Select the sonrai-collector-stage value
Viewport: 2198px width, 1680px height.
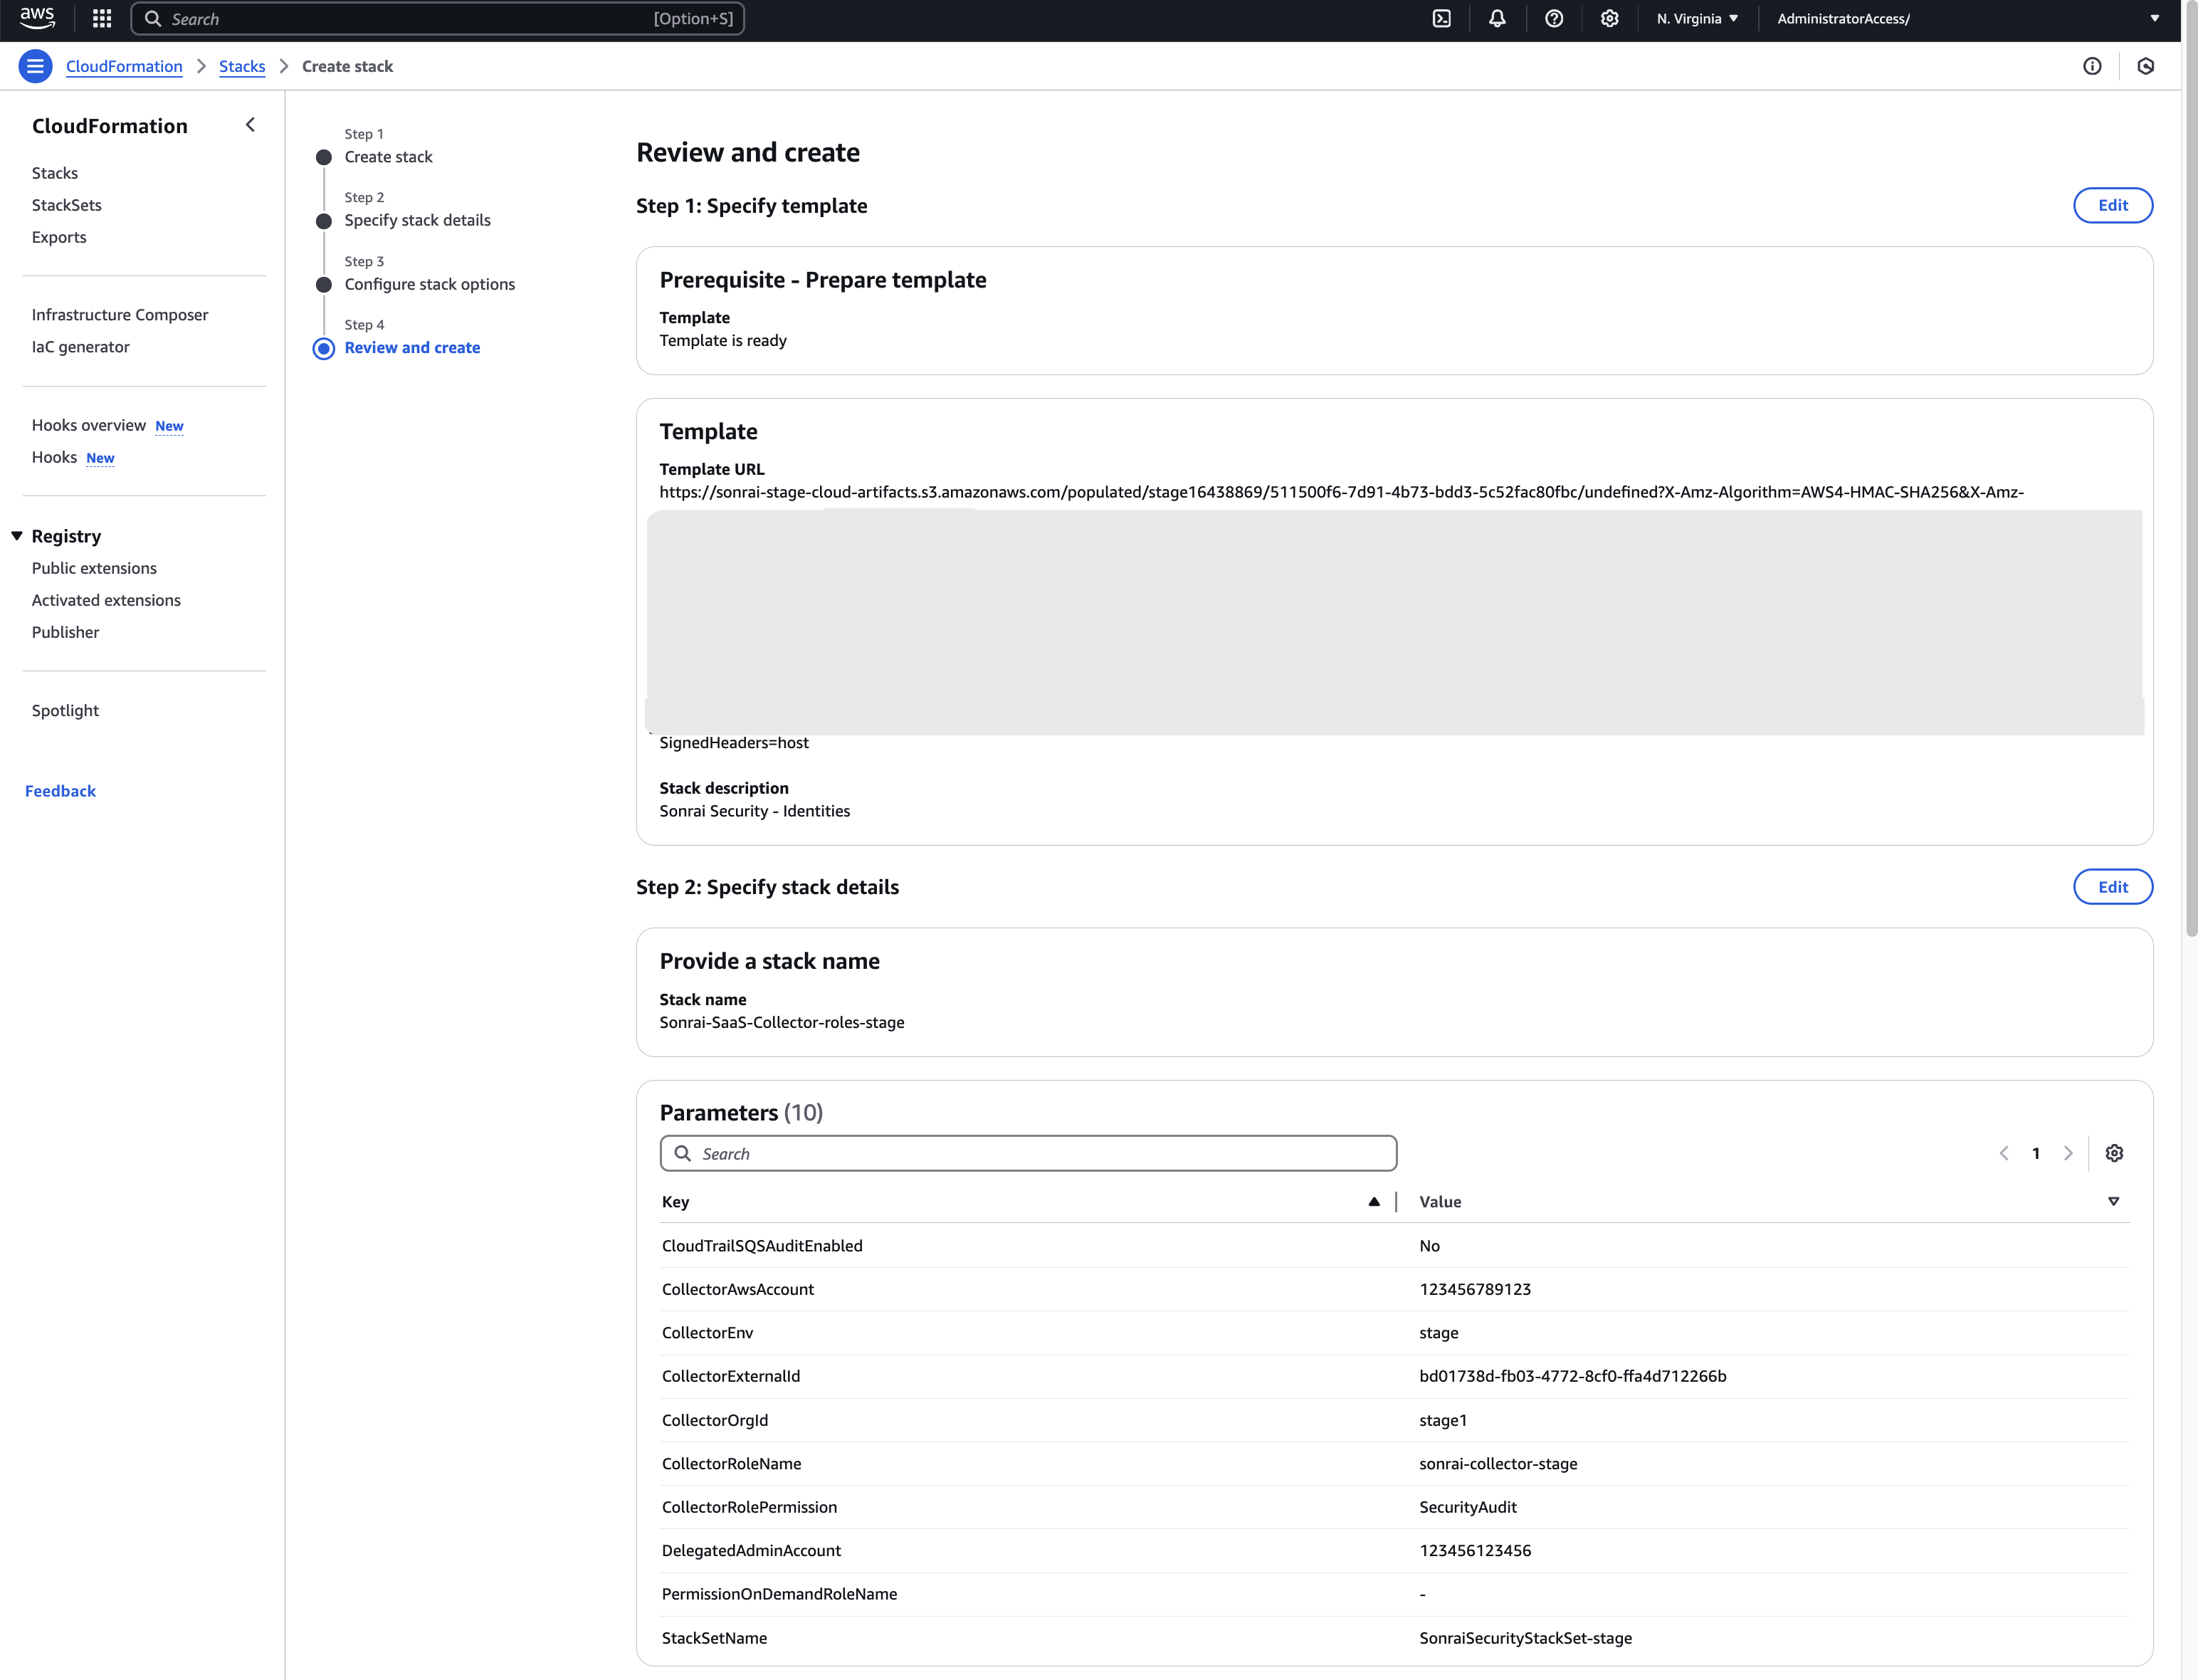click(x=1498, y=1464)
